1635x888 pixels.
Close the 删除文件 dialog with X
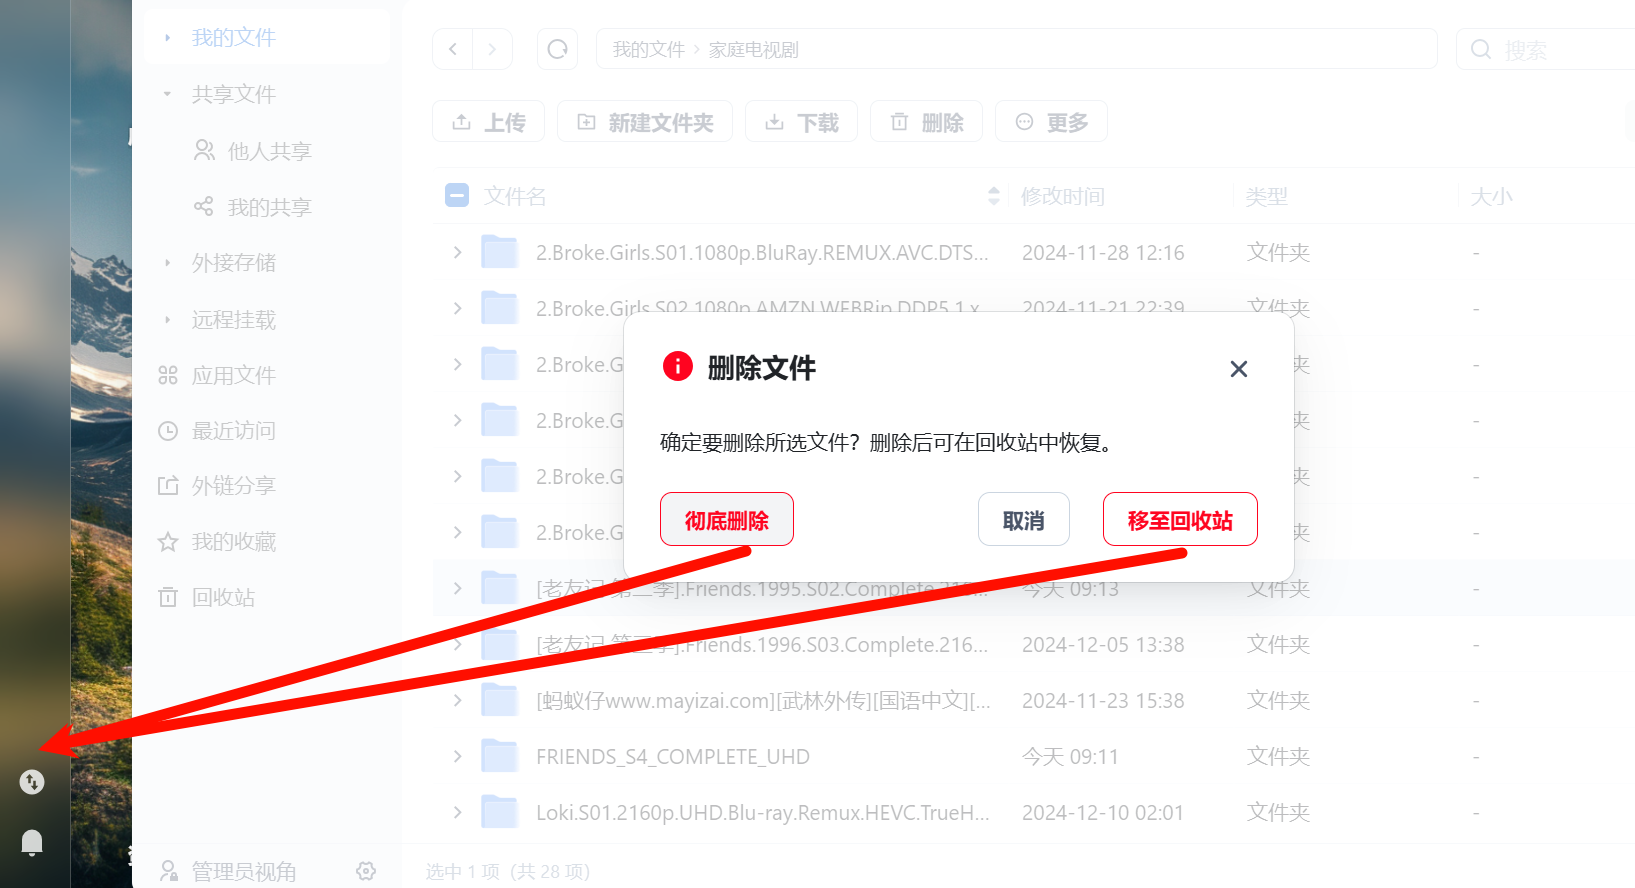[x=1239, y=369]
